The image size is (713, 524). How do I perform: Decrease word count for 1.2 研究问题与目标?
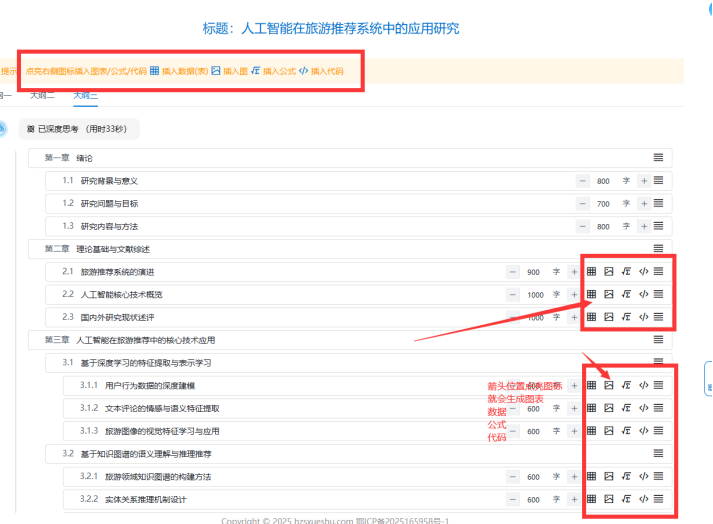582,203
